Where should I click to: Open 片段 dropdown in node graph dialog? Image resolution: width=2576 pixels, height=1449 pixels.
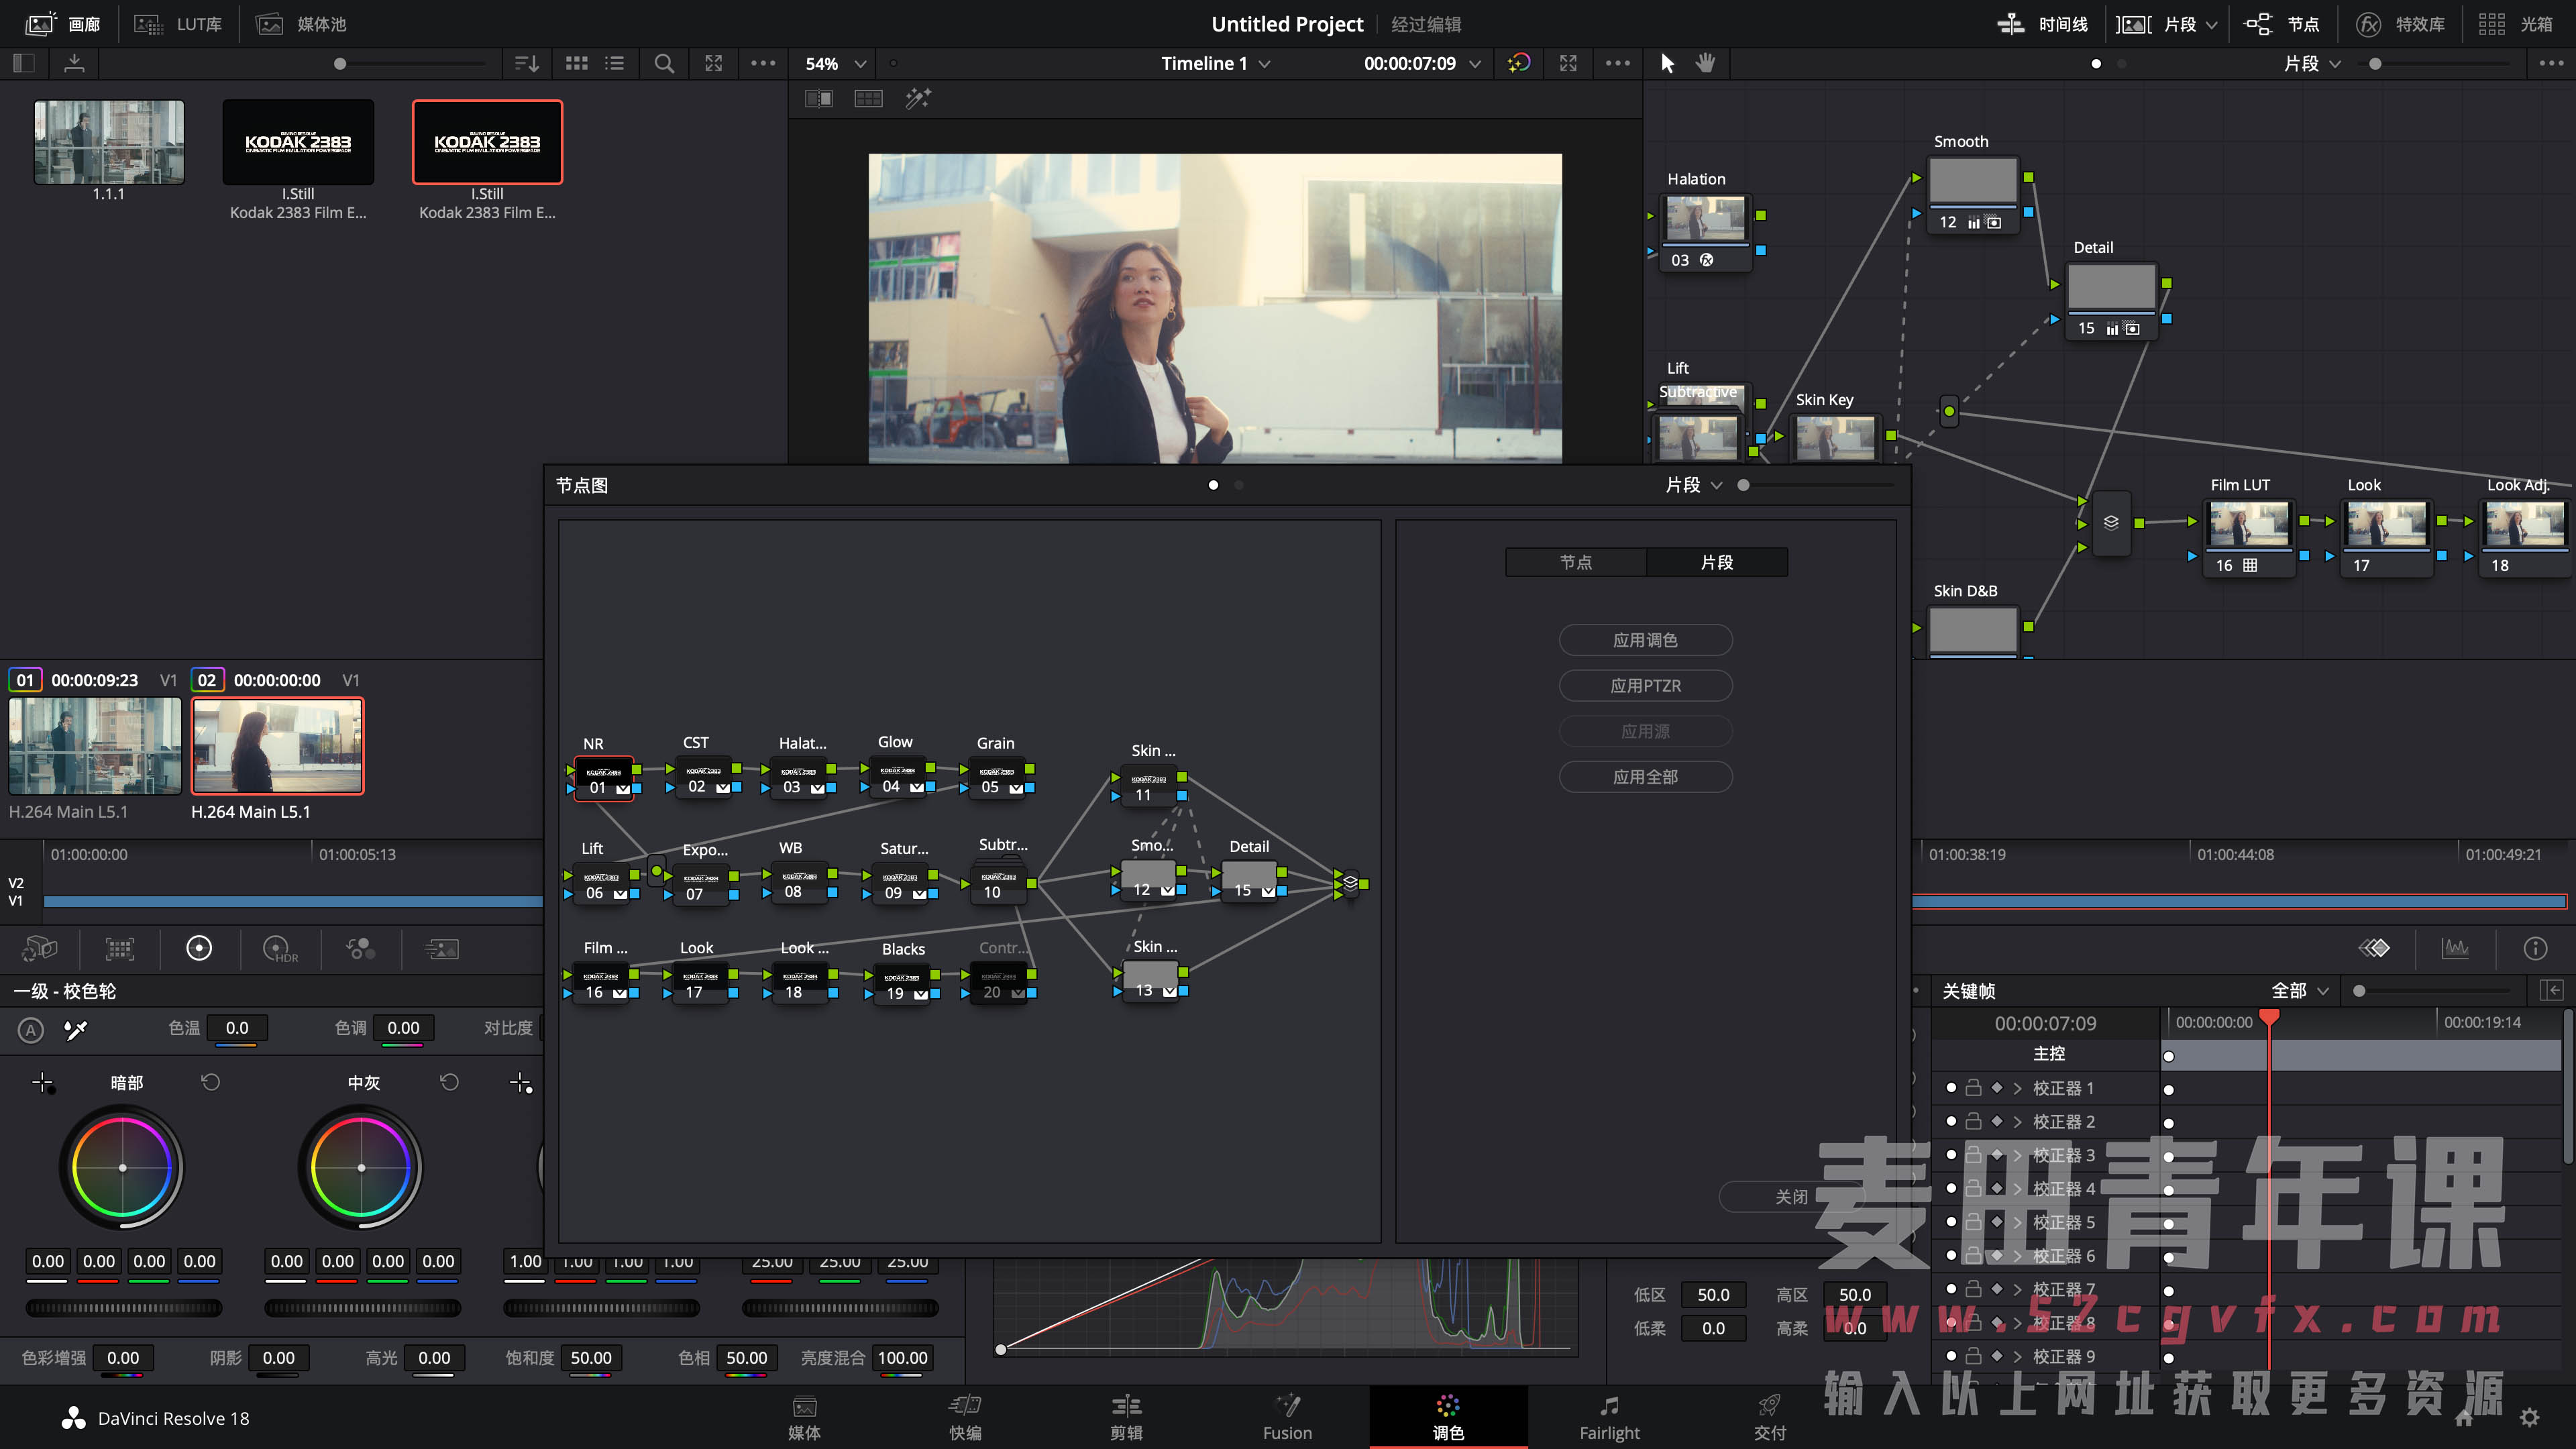pyautogui.click(x=1693, y=485)
